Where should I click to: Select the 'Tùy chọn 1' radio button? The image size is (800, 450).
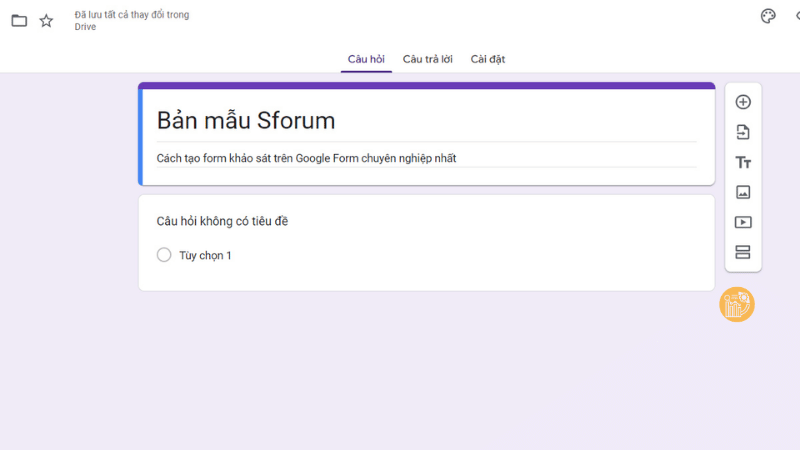coord(164,255)
